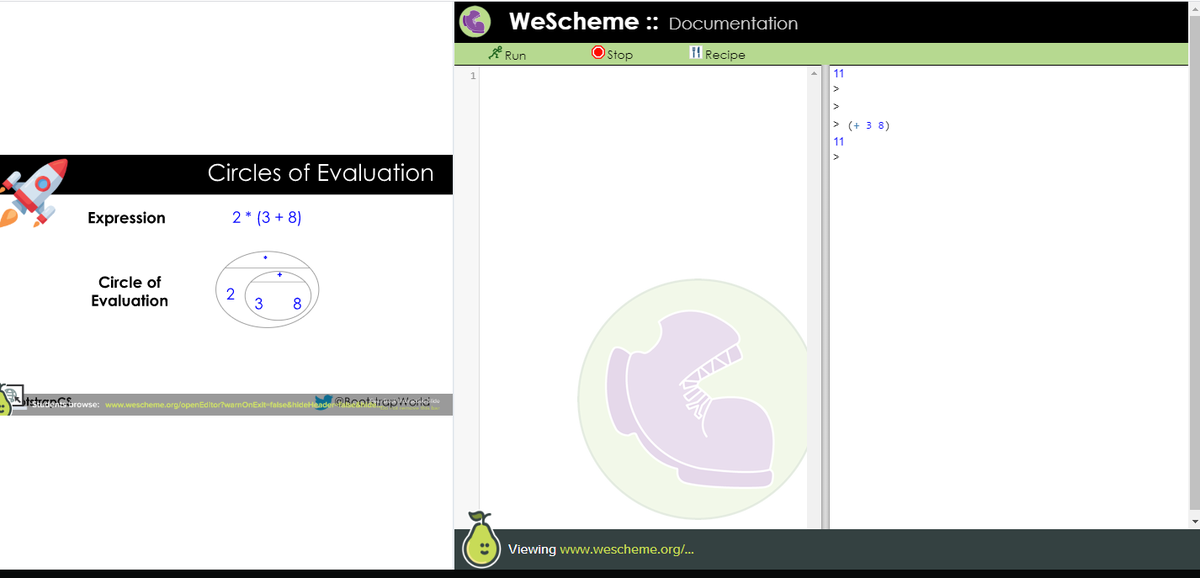Click the Twitter bird icon on slide

click(x=322, y=401)
